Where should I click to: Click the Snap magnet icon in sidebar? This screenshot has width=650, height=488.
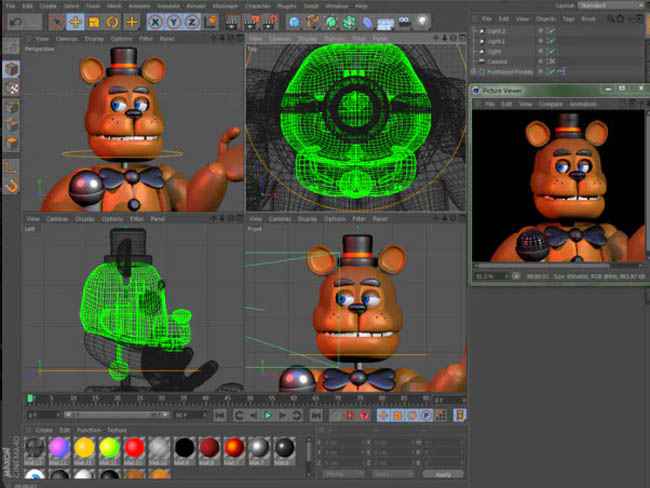12,186
